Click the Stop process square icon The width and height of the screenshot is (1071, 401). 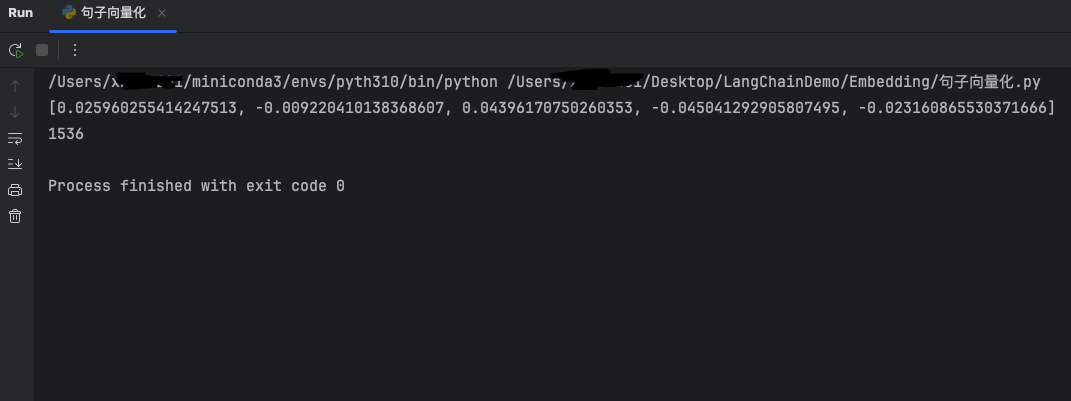(42, 50)
